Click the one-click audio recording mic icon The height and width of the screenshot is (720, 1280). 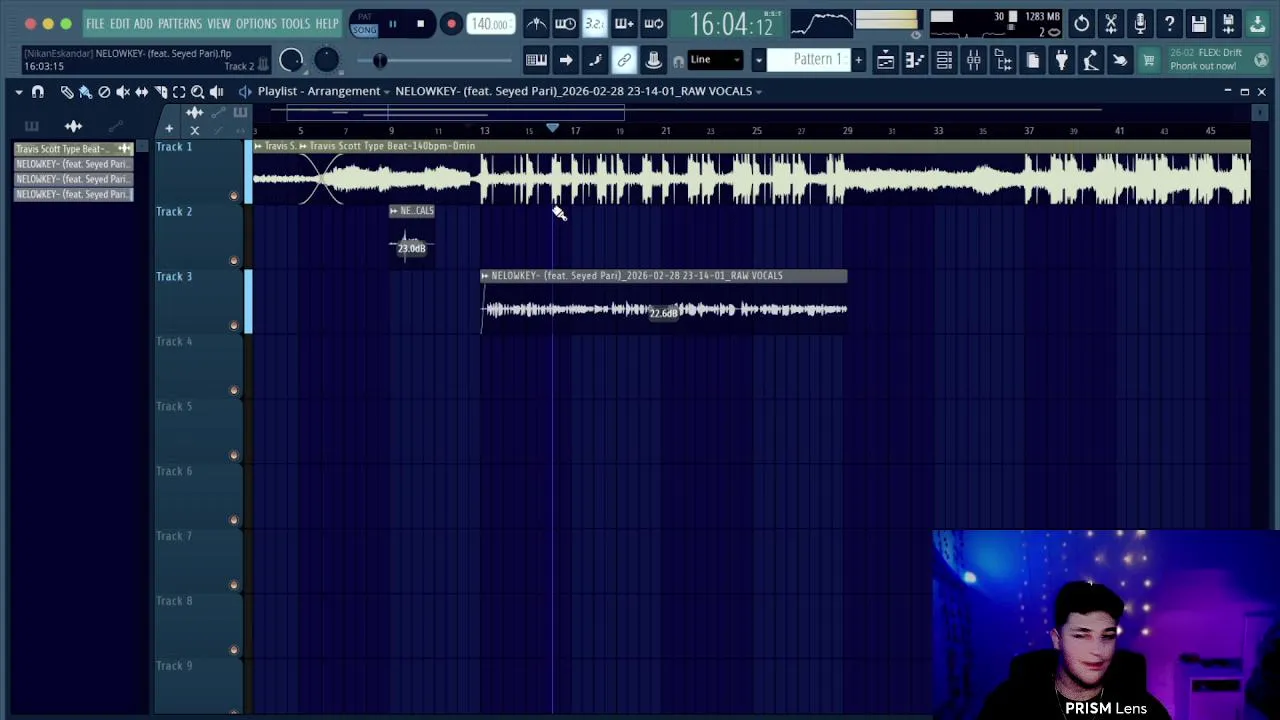pos(1140,24)
